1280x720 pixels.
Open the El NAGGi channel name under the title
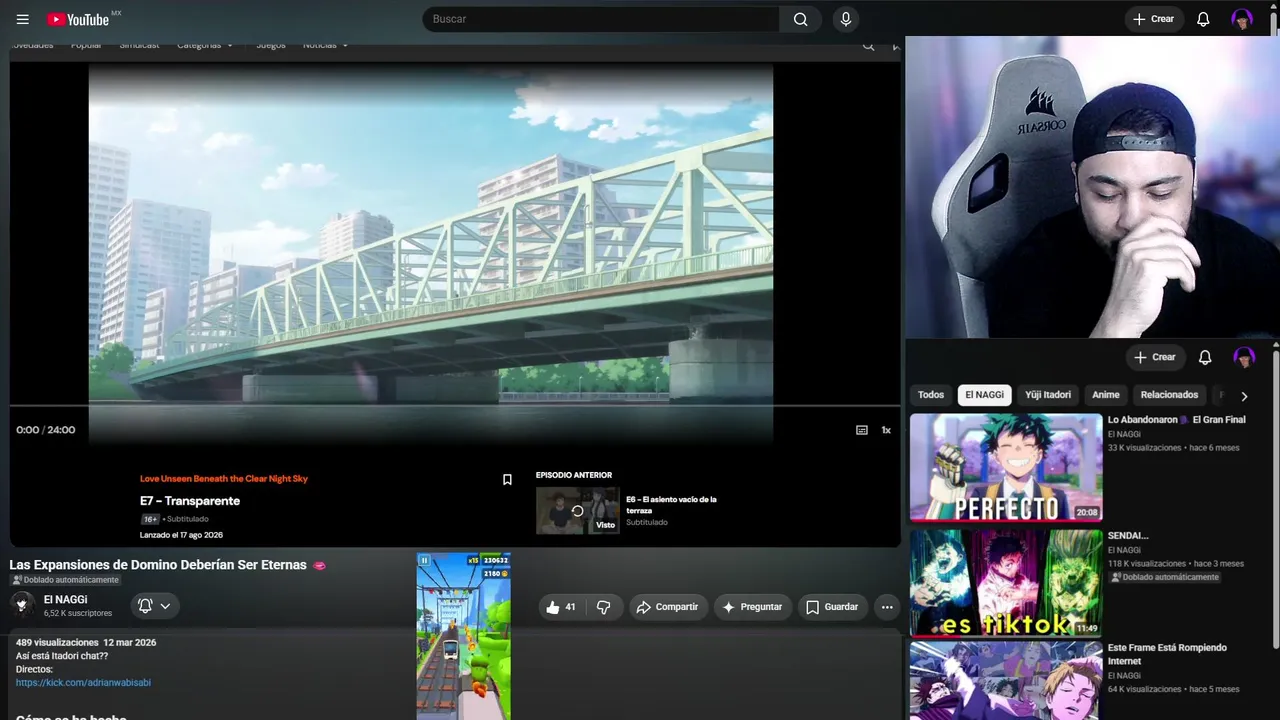[x=65, y=600]
